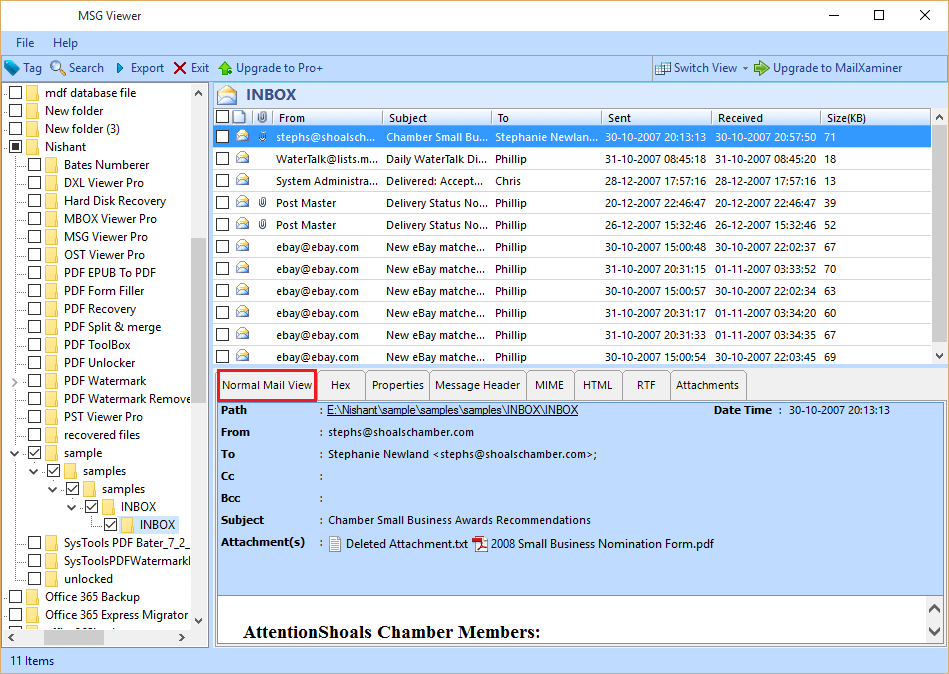Click folder icon of PST Viewer Pro
Image resolution: width=949 pixels, height=674 pixels.
click(x=52, y=417)
